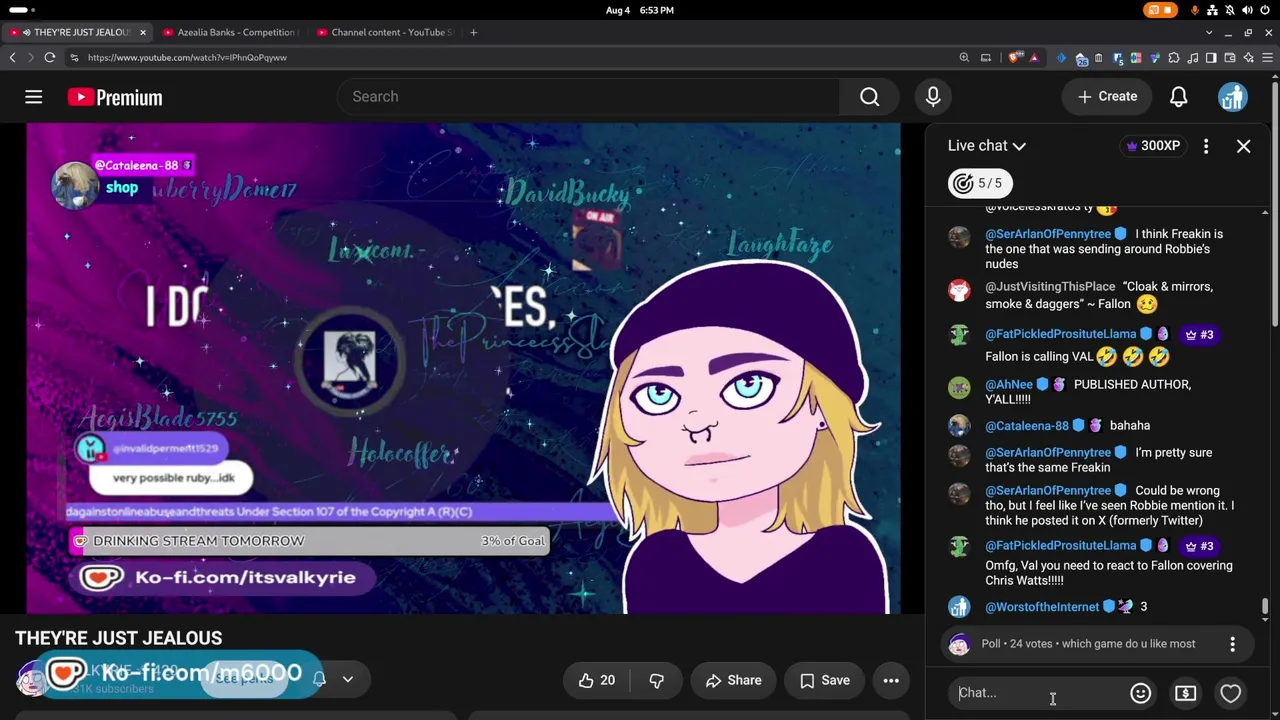The image size is (1280, 720).
Task: Go back in browser history
Action: coord(12,58)
